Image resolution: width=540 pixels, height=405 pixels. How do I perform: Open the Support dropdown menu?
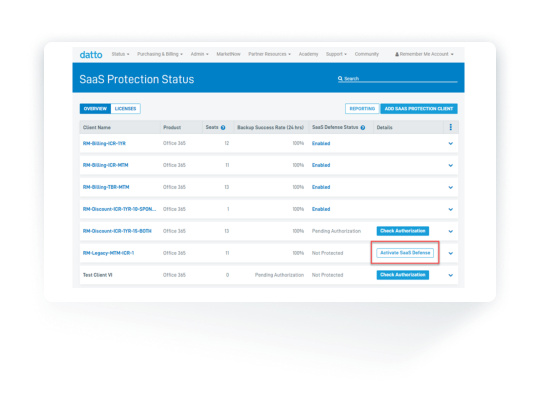point(336,54)
